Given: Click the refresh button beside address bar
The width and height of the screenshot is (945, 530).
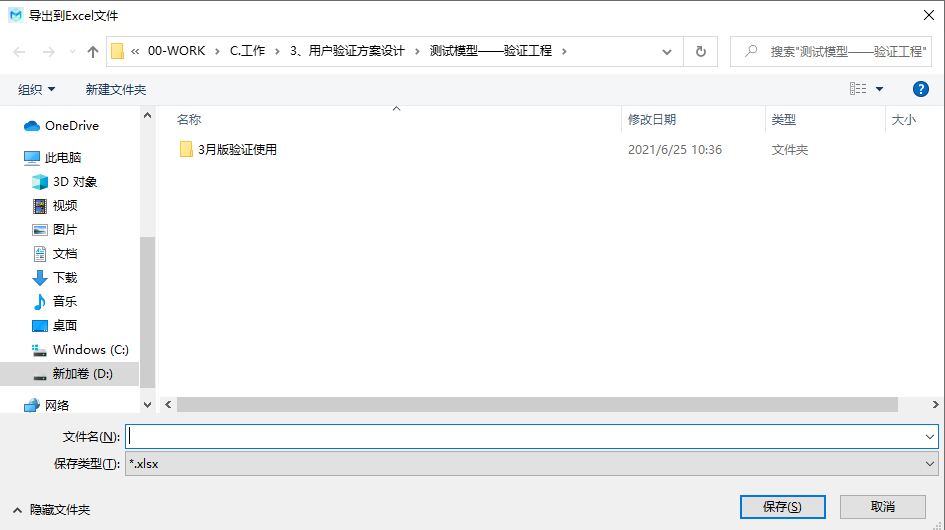Looking at the screenshot, I should click(700, 52).
